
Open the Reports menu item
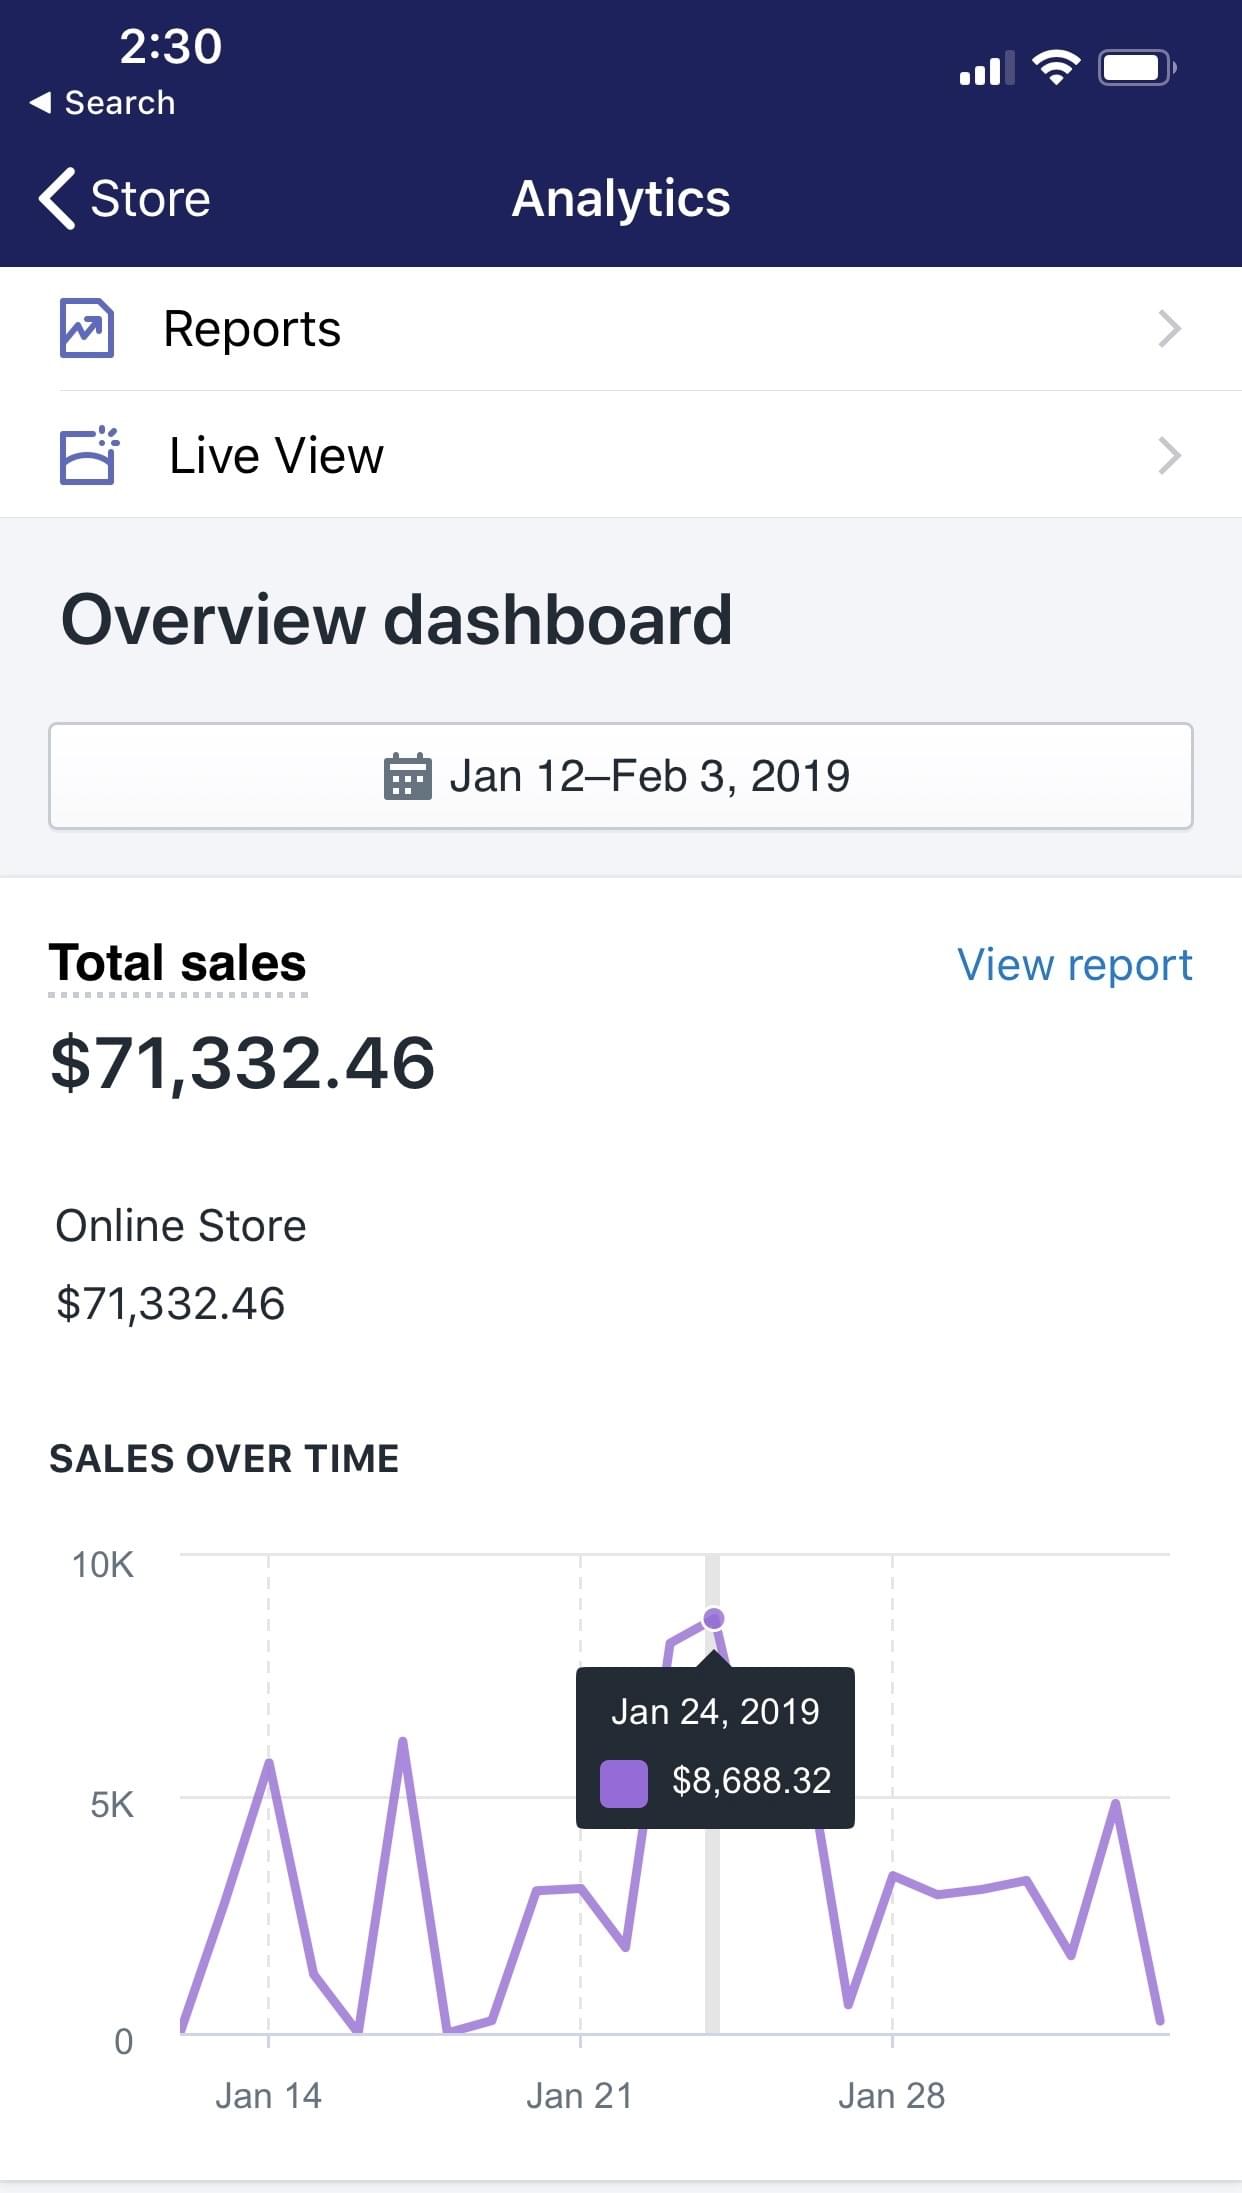tap(252, 328)
